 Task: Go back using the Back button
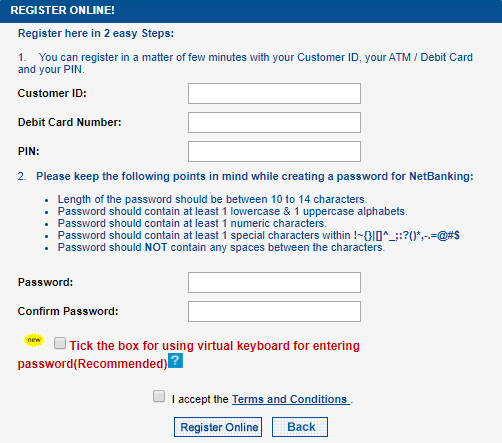coord(300,427)
